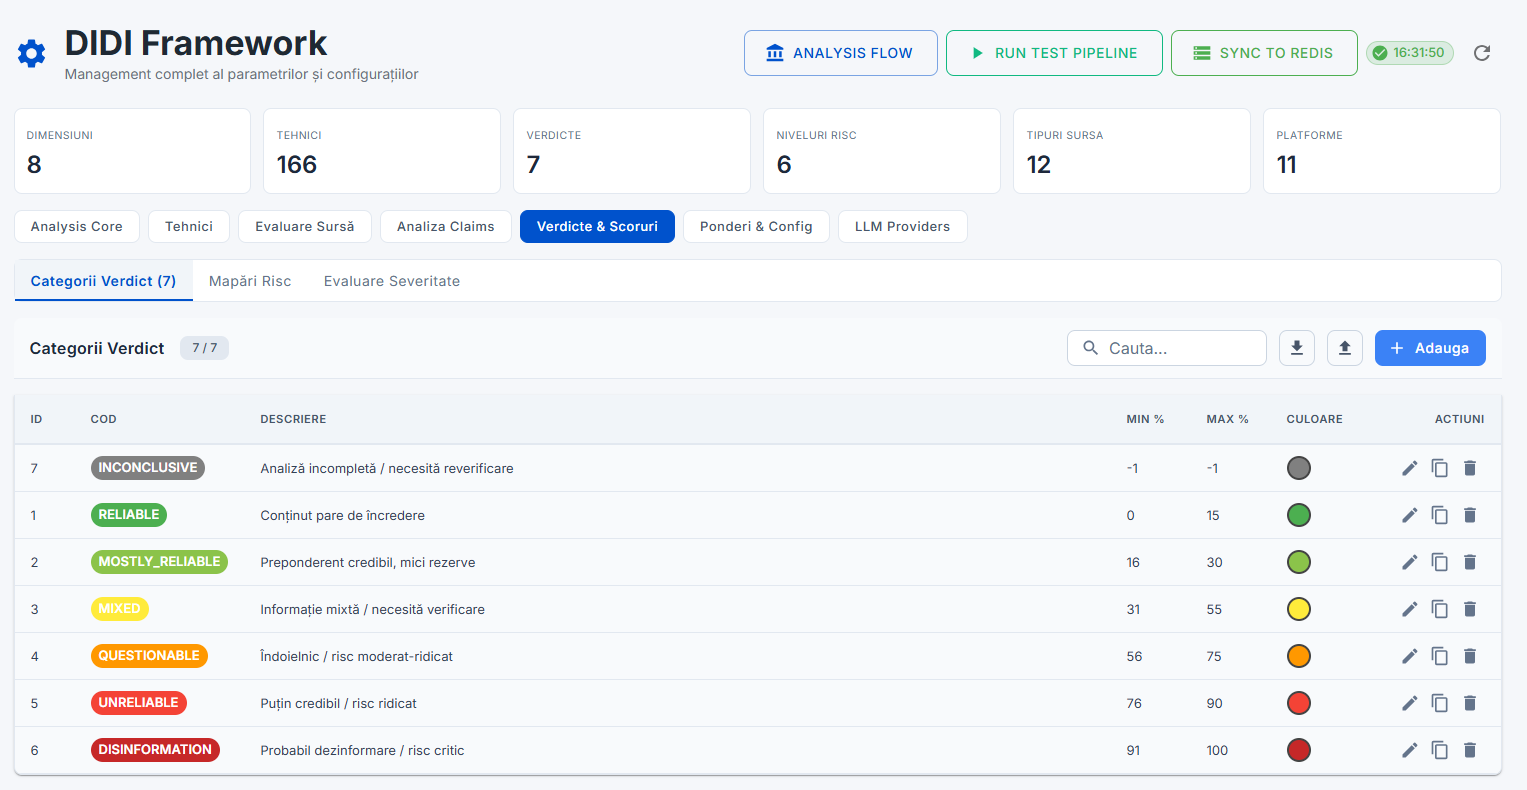Open the Evaluare Sursă tab

click(x=305, y=226)
